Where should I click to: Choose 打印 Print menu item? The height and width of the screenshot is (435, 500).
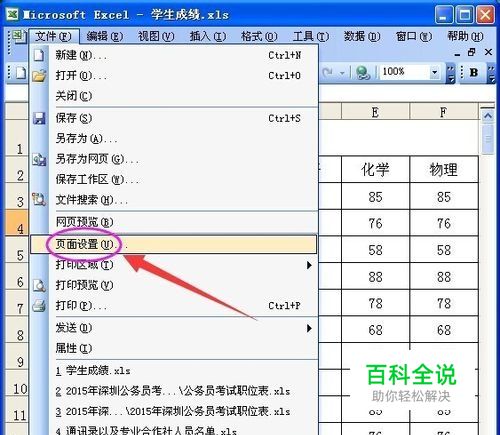(173, 305)
